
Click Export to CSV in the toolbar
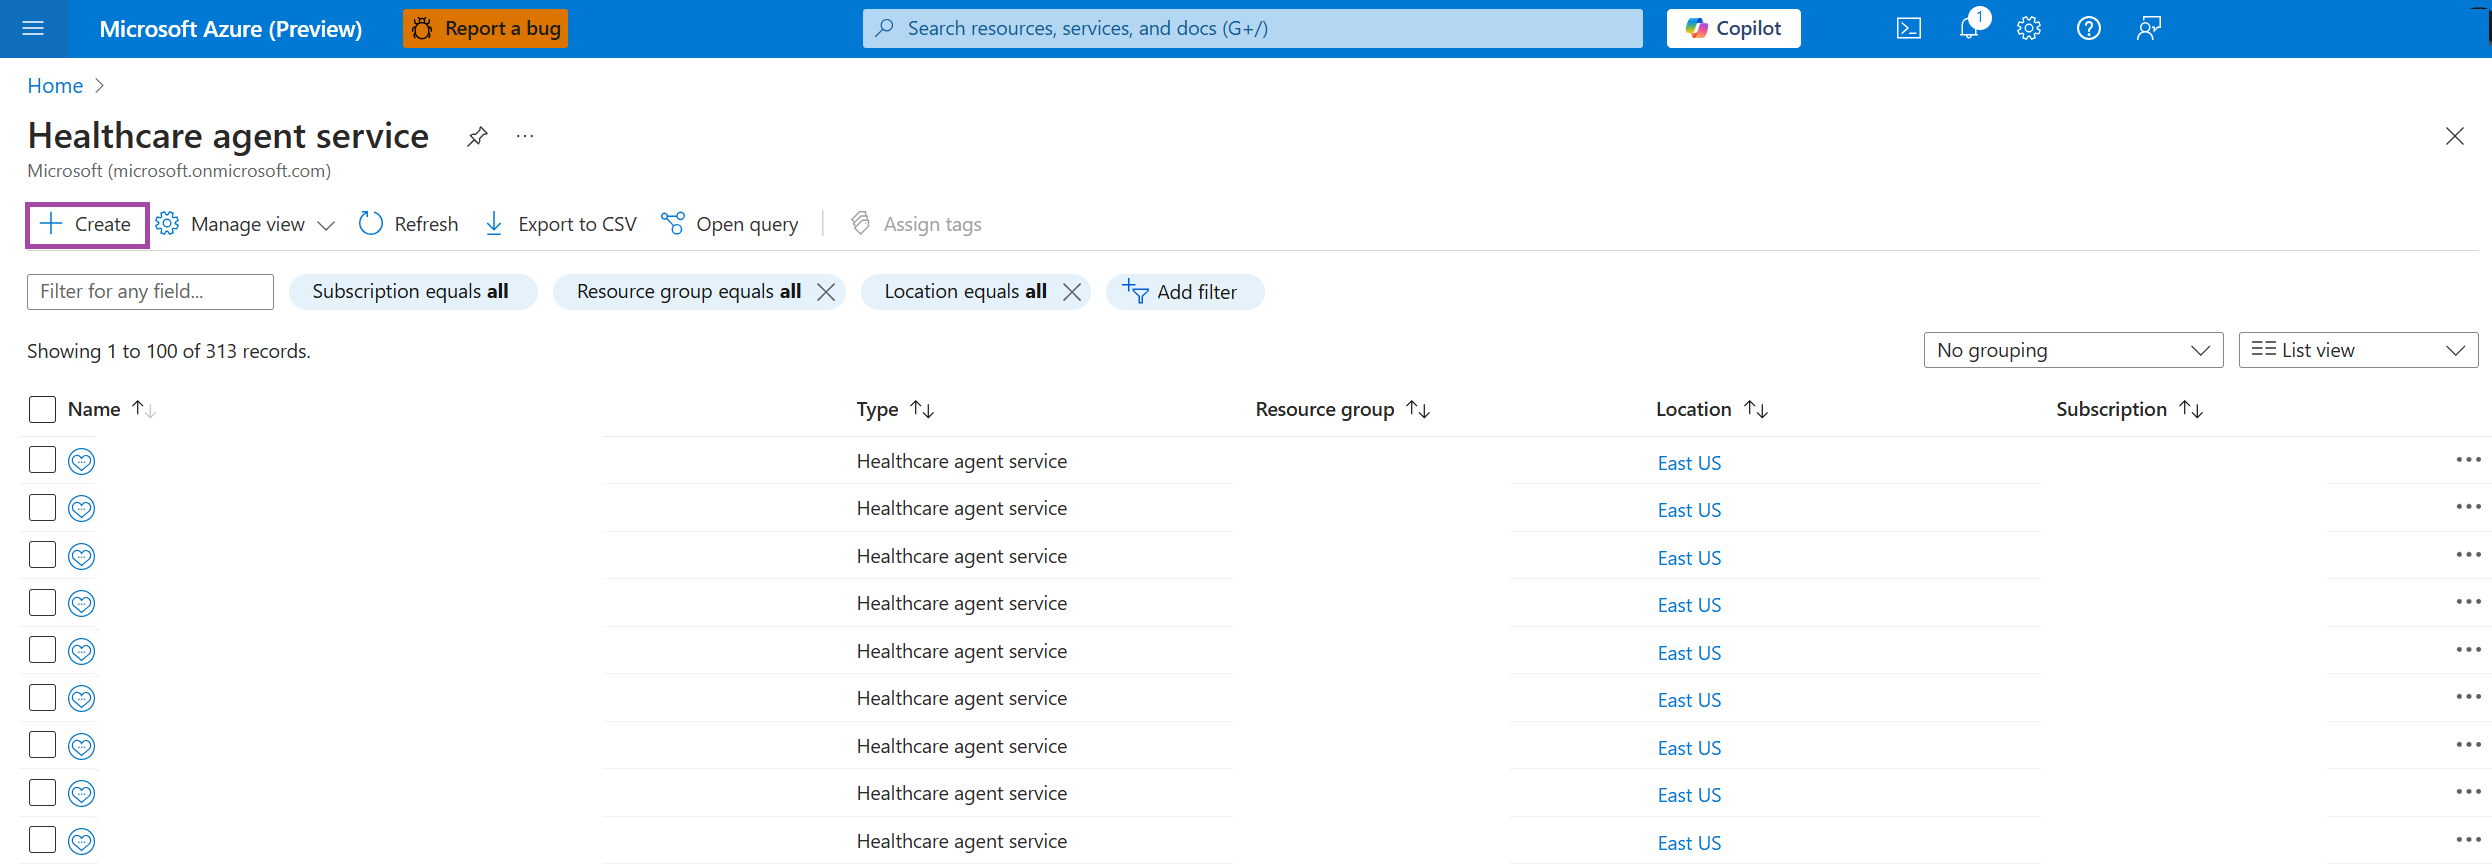pyautogui.click(x=561, y=224)
